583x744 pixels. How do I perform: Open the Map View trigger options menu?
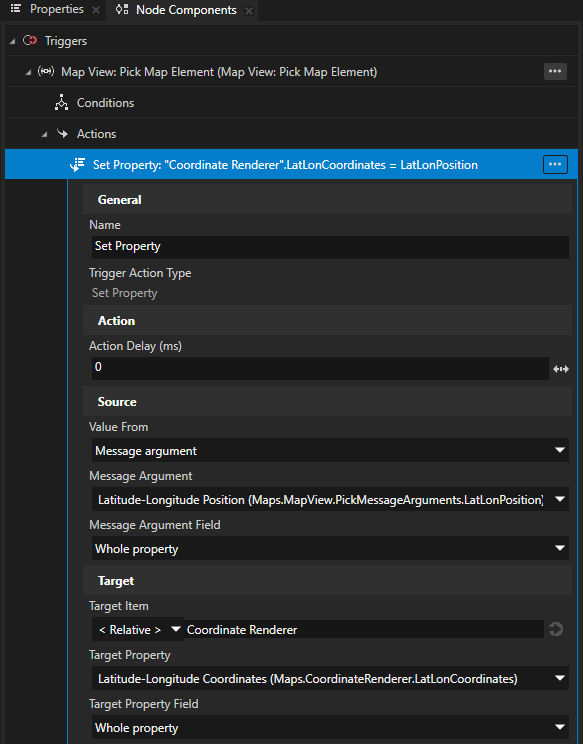coord(555,71)
